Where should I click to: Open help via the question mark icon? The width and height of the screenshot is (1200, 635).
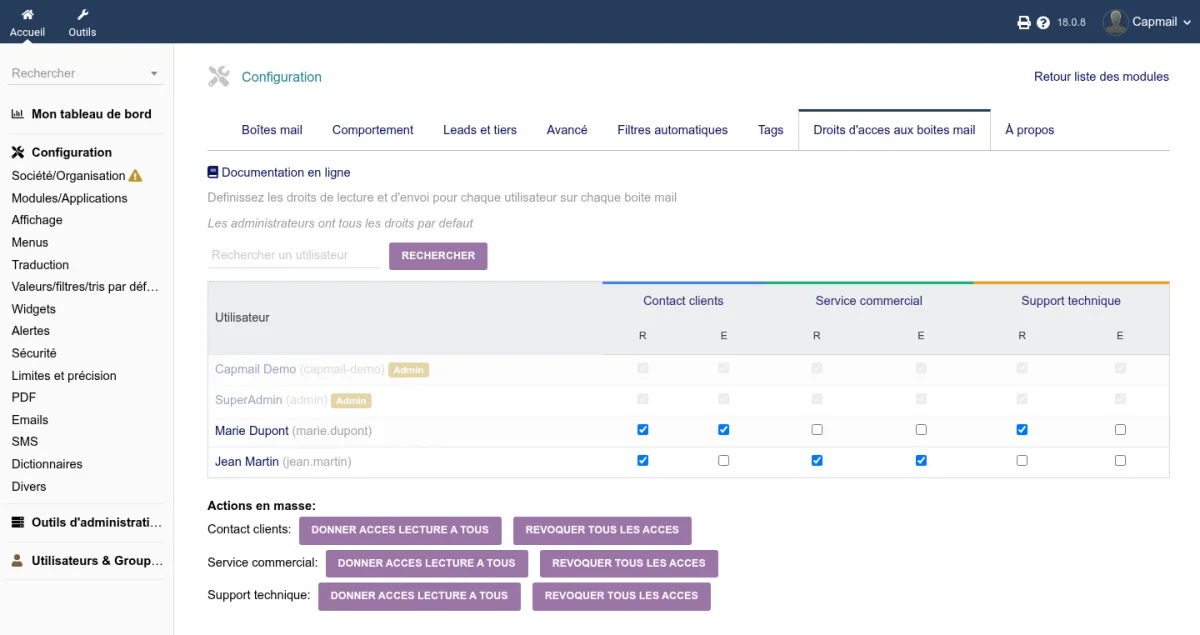tap(1043, 22)
